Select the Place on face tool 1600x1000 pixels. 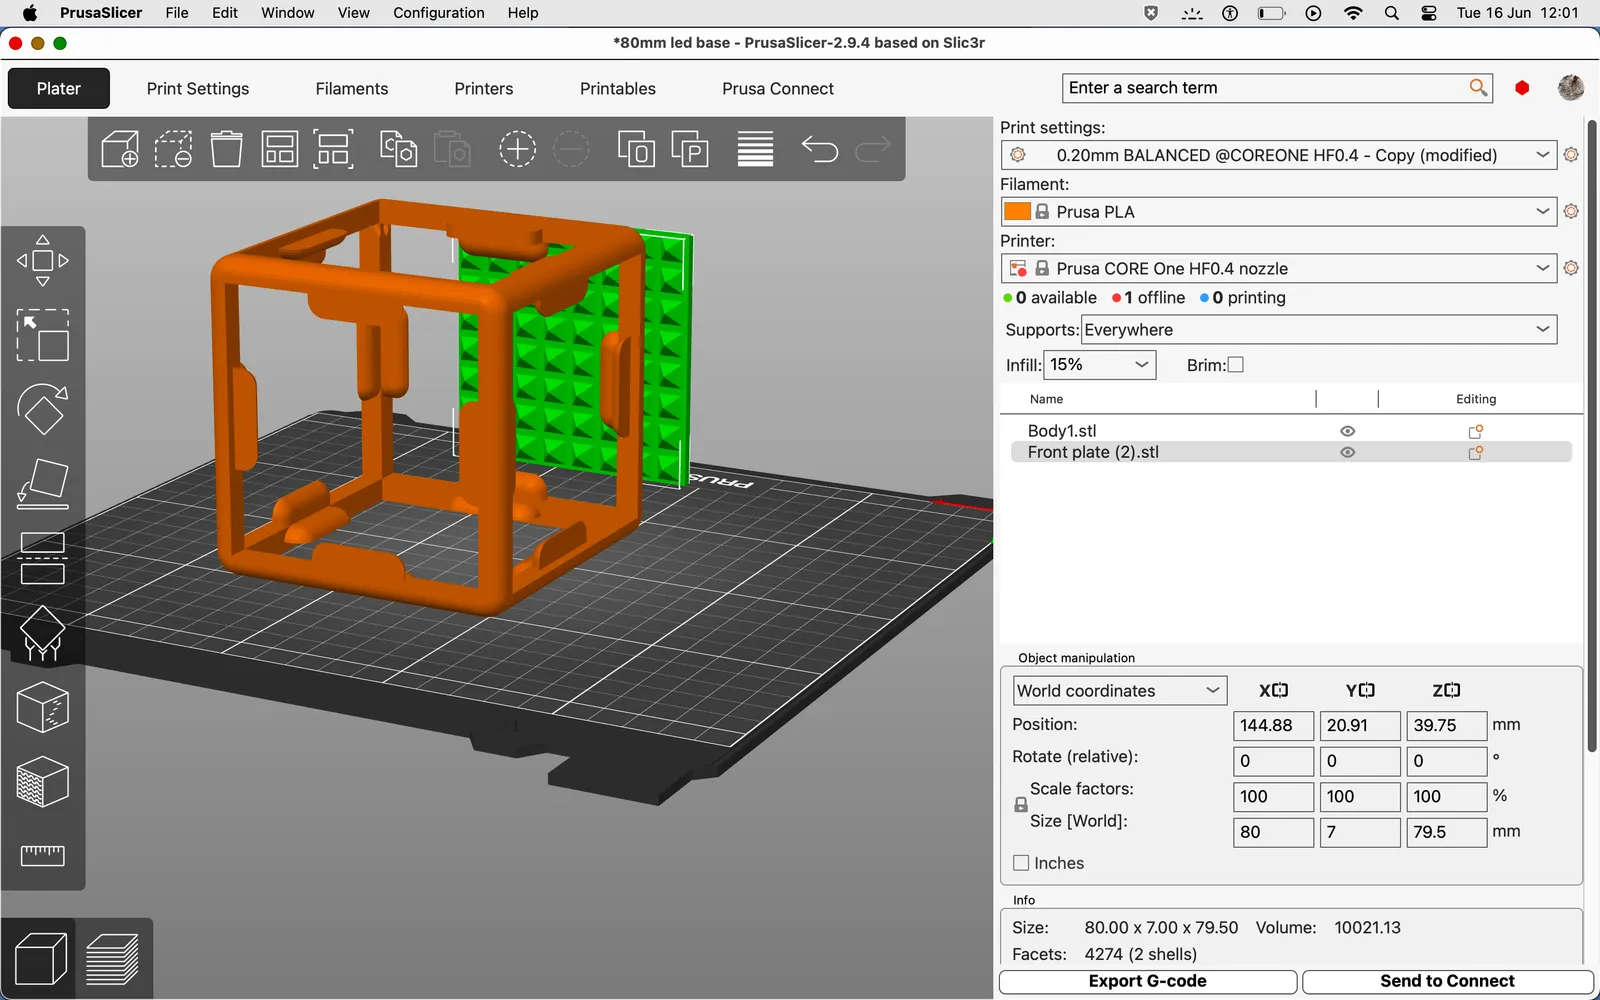[43, 484]
